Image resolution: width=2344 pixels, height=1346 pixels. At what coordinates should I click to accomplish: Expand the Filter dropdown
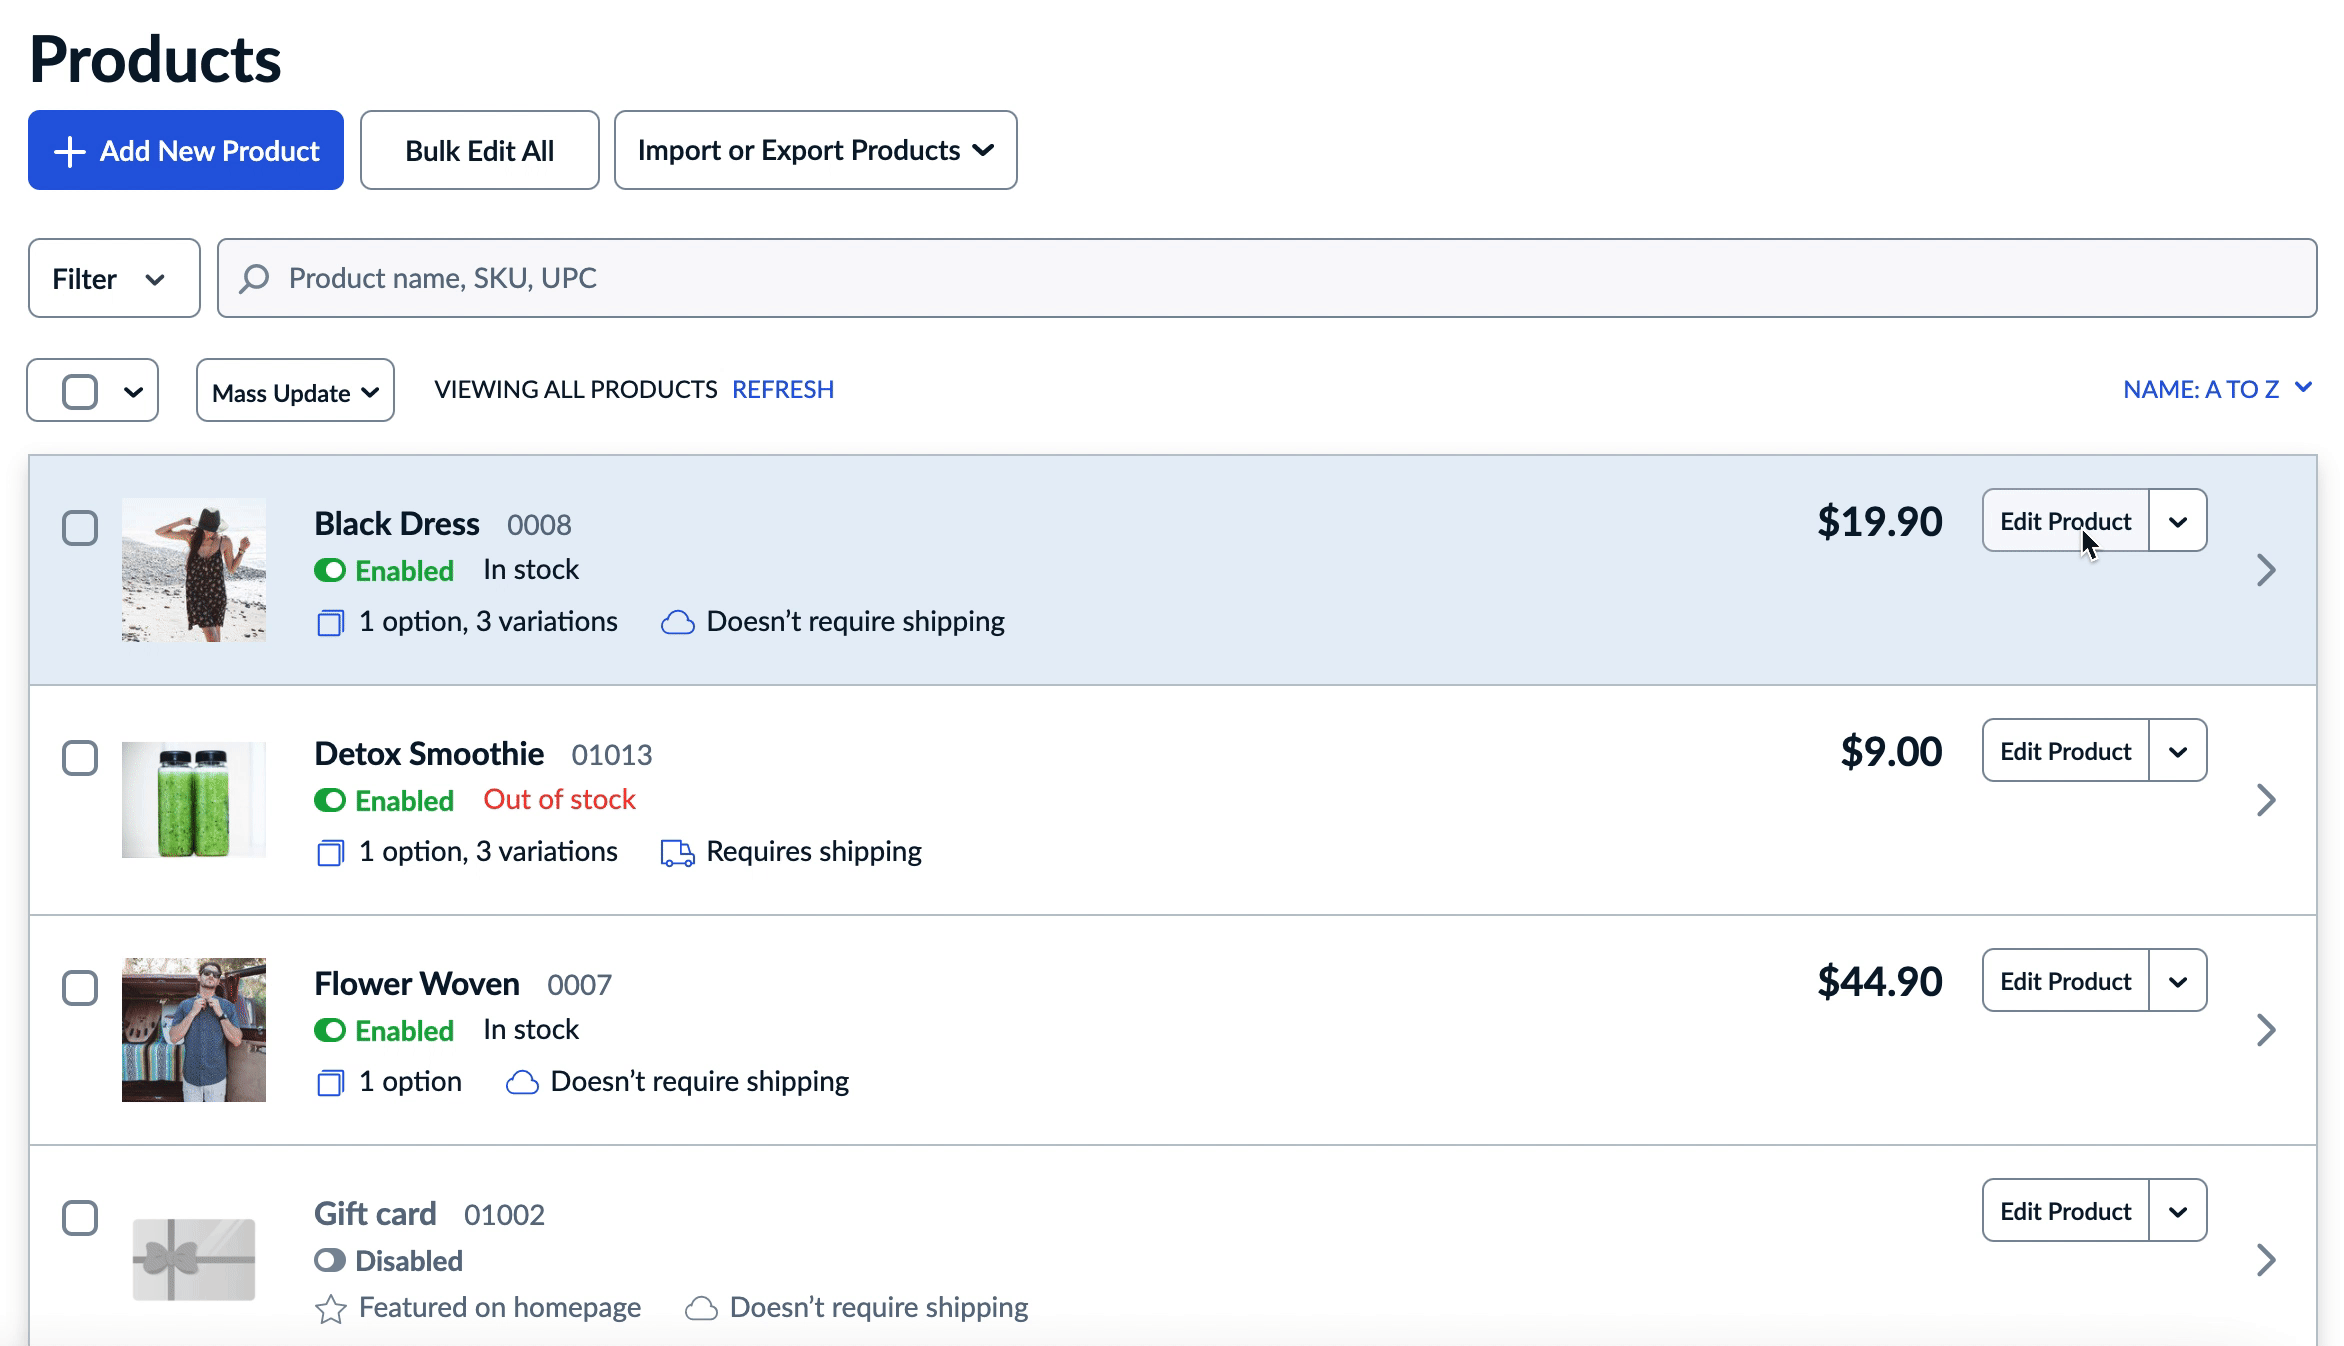tap(113, 279)
